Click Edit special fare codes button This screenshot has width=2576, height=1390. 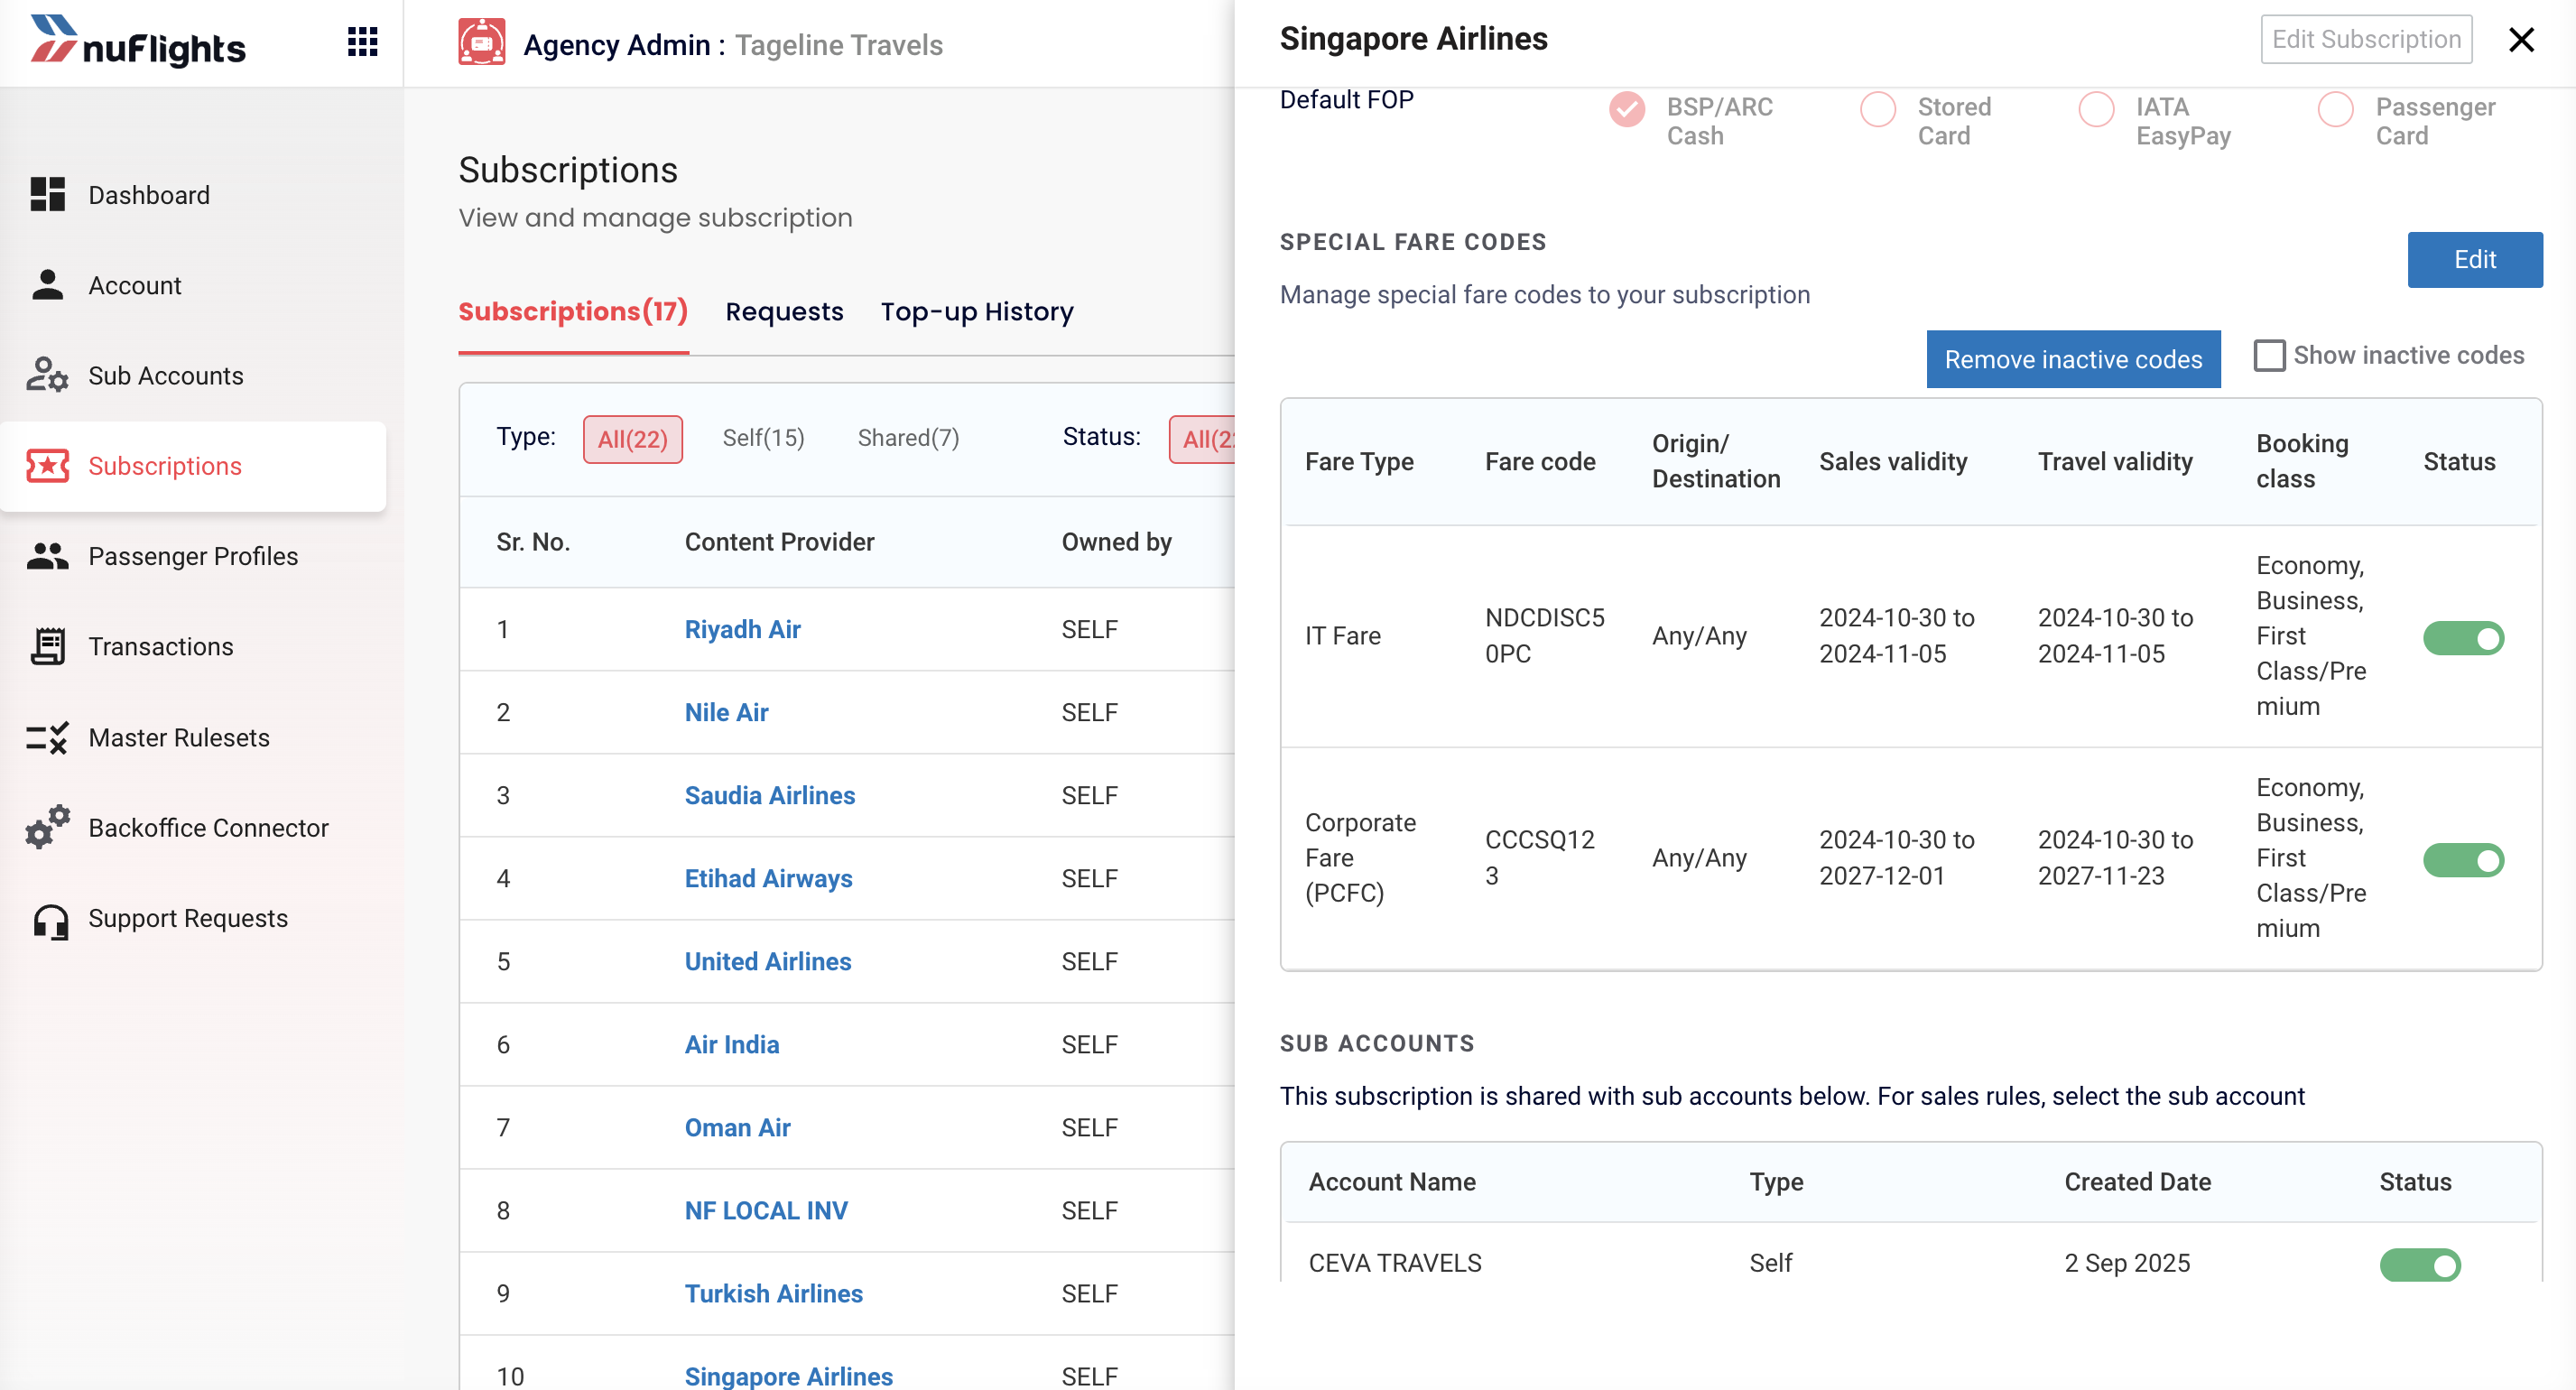(x=2474, y=260)
